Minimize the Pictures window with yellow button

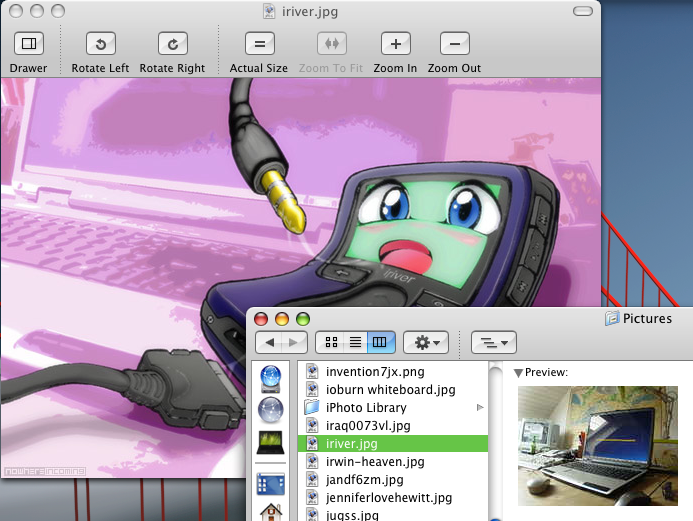click(282, 319)
